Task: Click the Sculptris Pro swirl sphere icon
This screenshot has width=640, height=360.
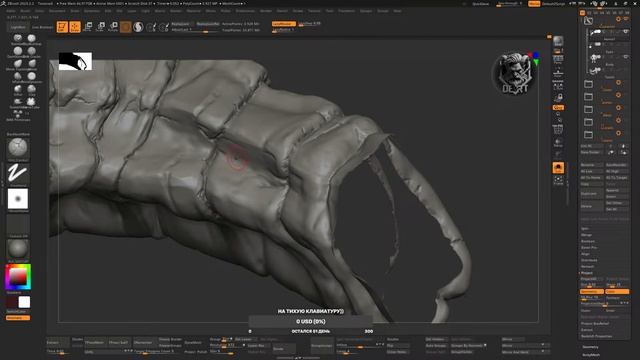Action: click(x=138, y=27)
